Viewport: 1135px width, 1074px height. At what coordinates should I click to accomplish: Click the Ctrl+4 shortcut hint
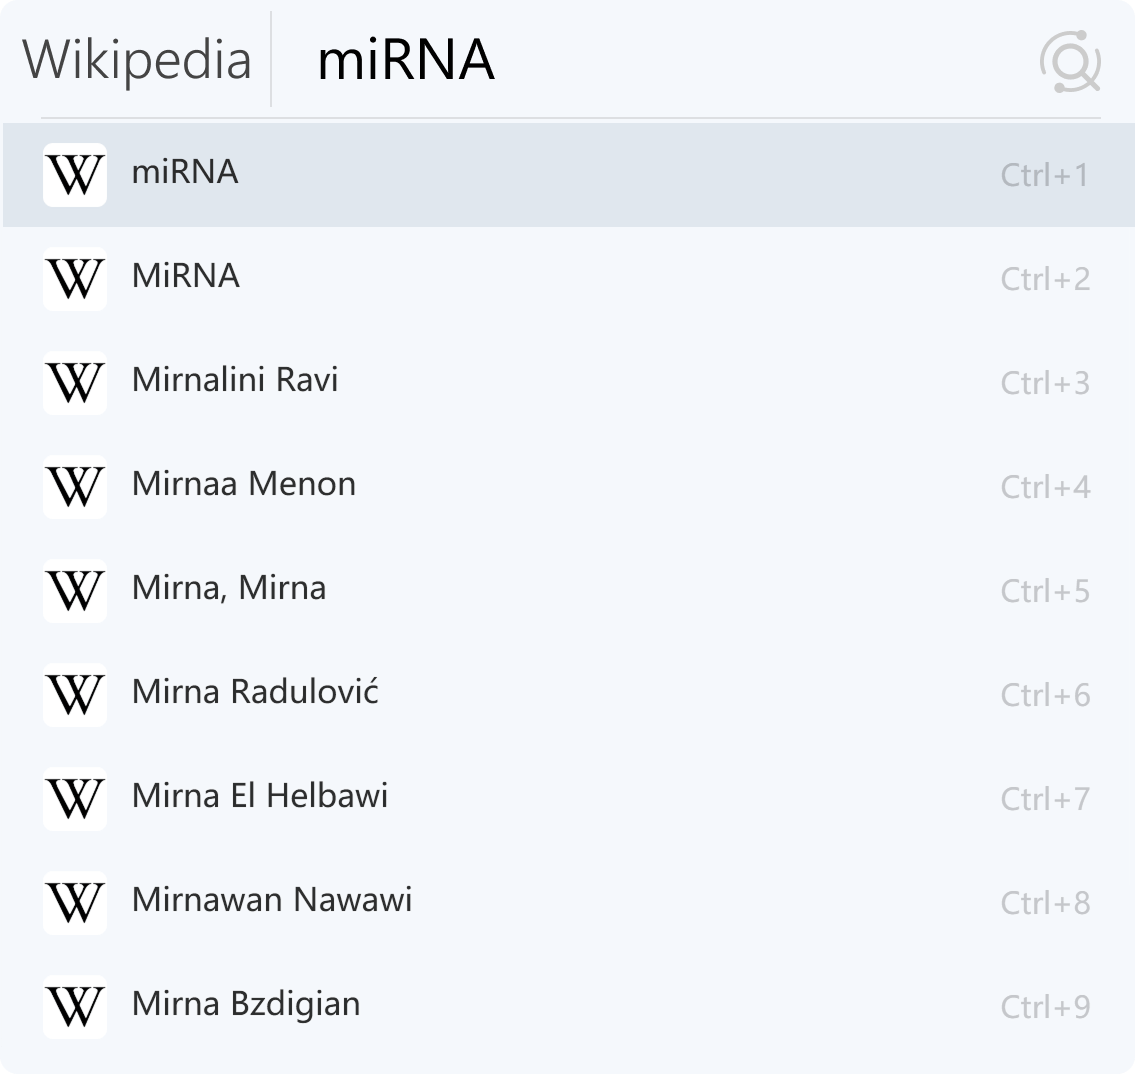point(1045,487)
